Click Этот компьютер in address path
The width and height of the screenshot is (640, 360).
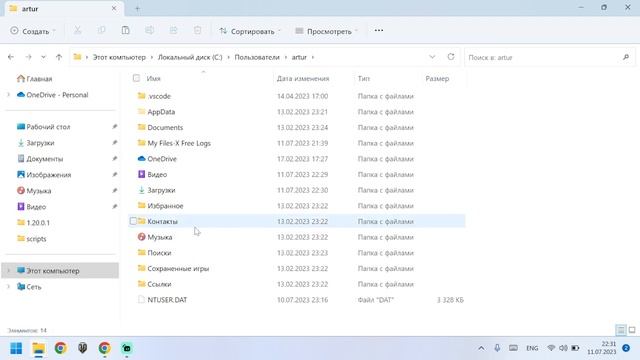pos(119,57)
